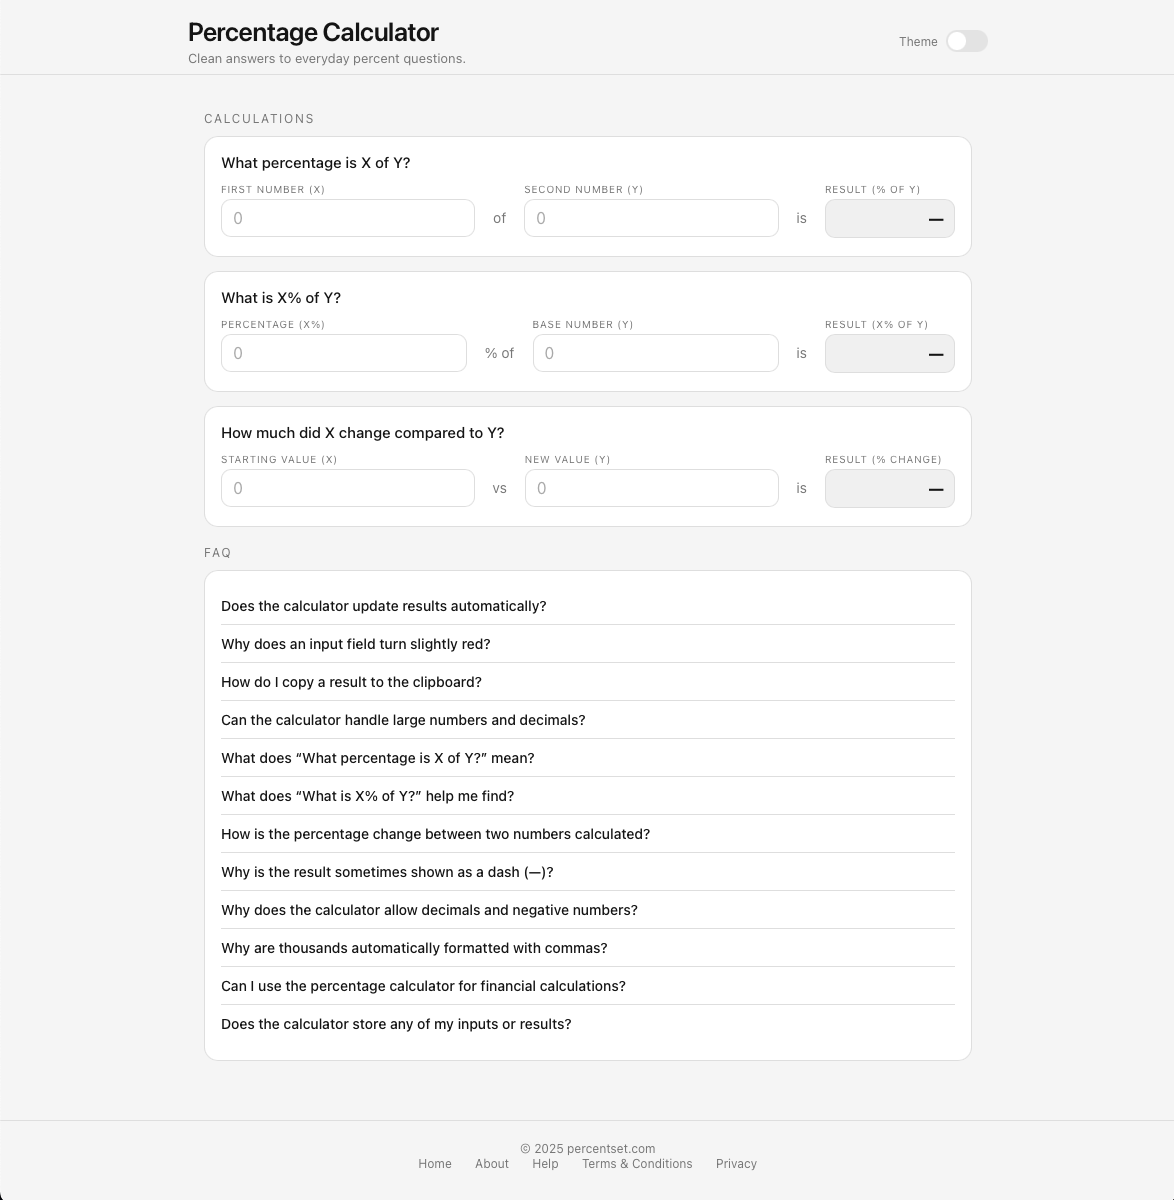Toggle the Theme switch
Screen dimensions: 1174x1200
(x=966, y=41)
